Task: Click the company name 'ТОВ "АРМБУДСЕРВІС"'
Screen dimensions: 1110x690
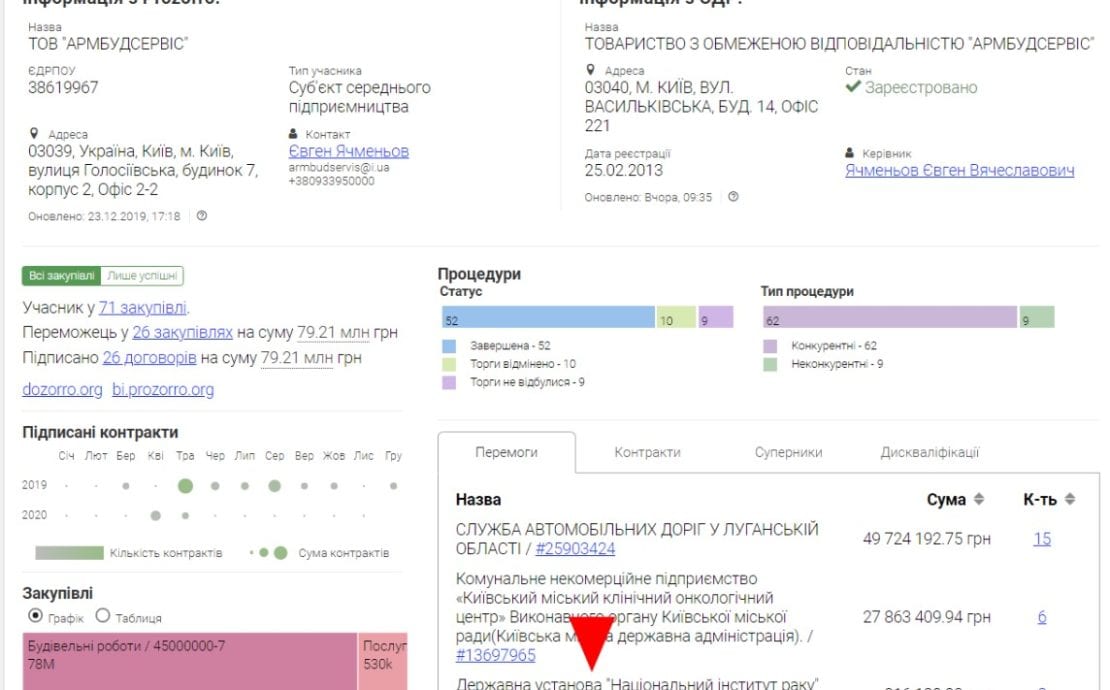Action: [x=108, y=44]
